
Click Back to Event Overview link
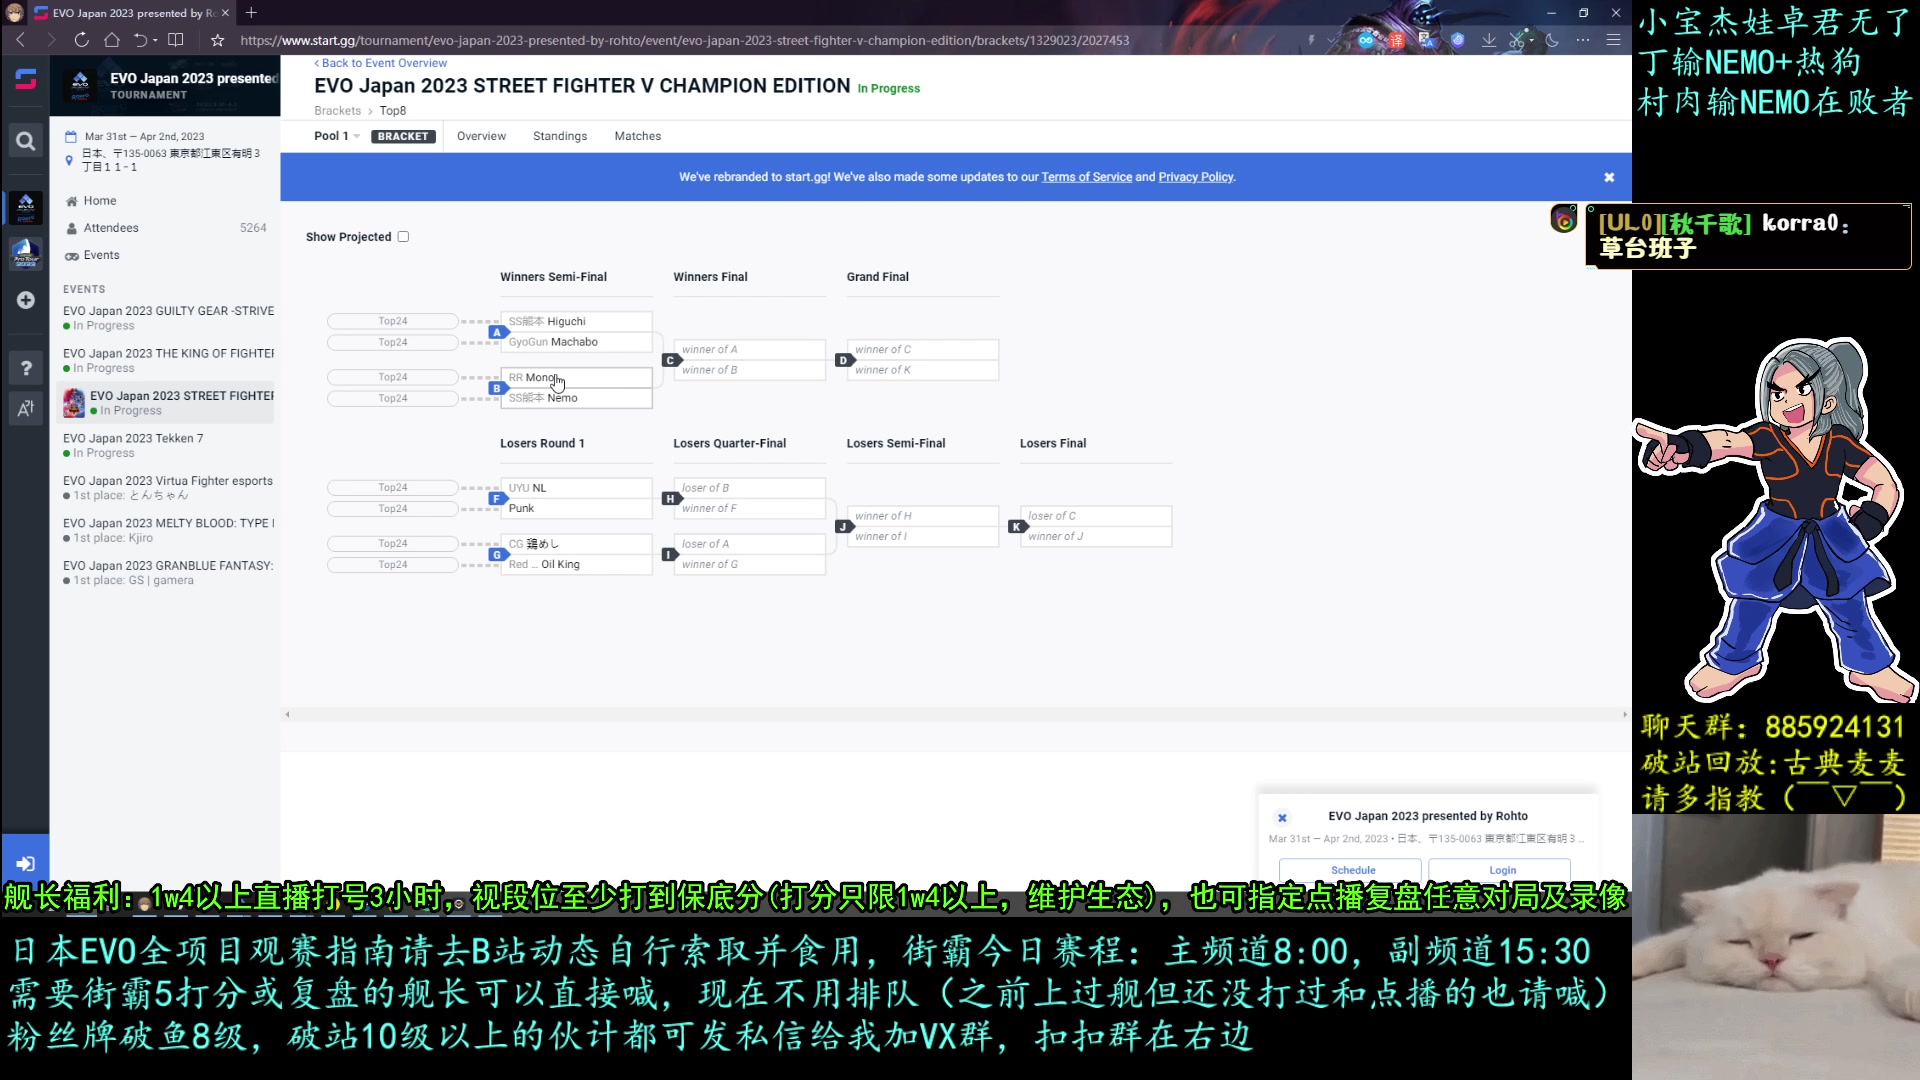(x=384, y=62)
